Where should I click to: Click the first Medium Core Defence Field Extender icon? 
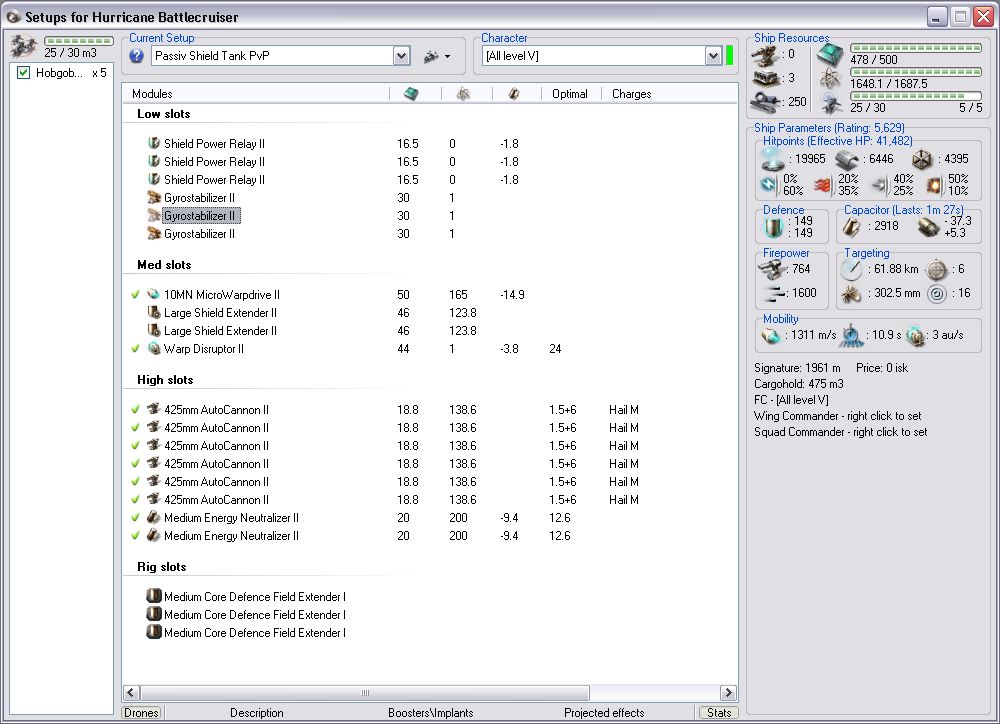pyautogui.click(x=154, y=596)
